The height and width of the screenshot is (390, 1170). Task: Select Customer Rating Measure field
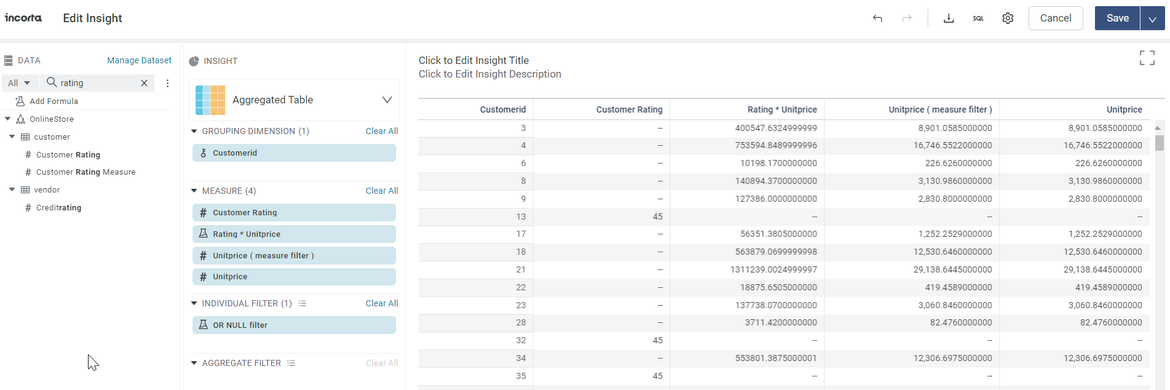coord(86,172)
